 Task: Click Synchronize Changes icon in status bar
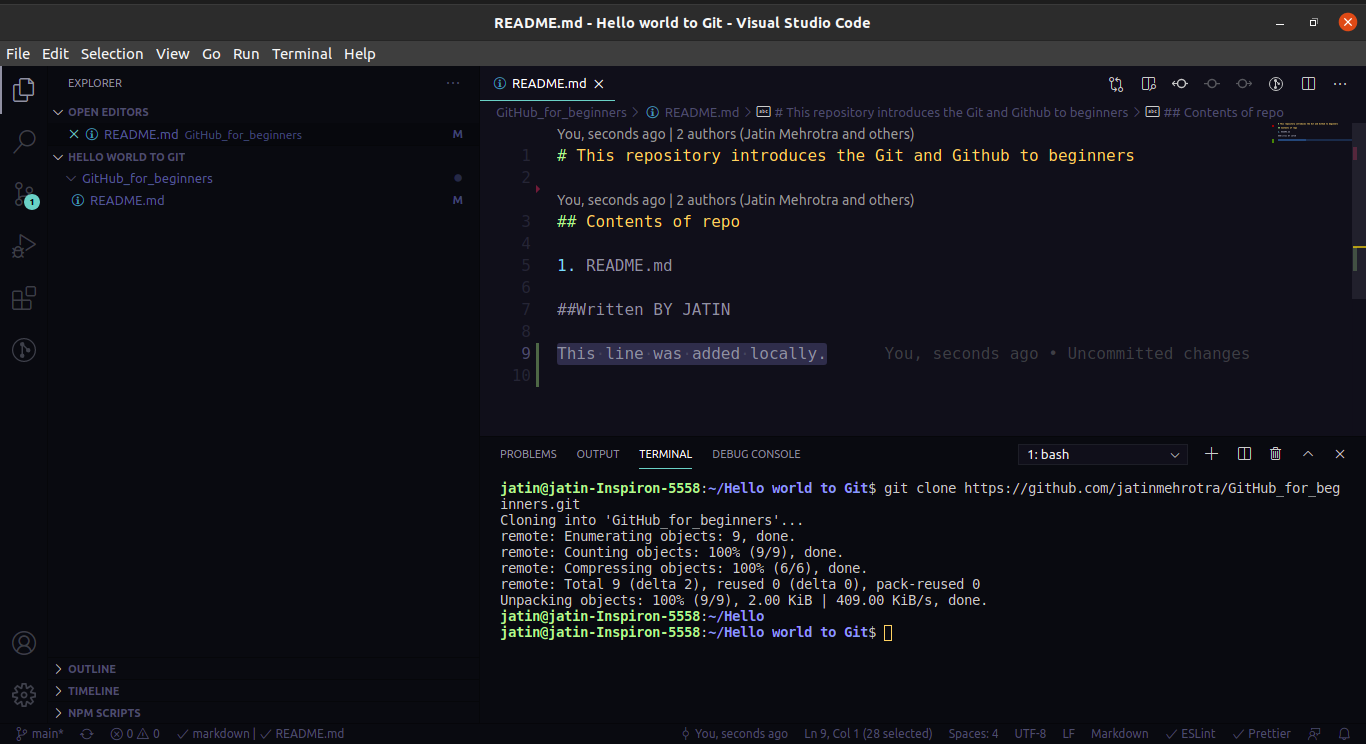[87, 734]
